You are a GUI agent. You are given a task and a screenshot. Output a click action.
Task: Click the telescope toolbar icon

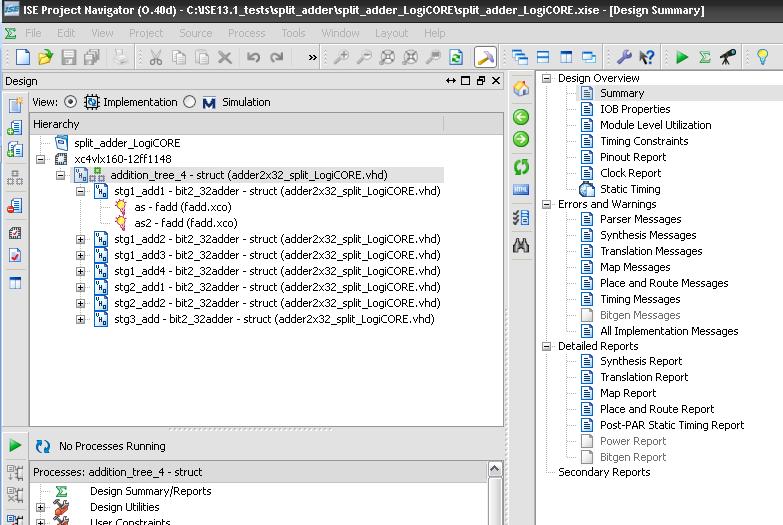coord(728,57)
